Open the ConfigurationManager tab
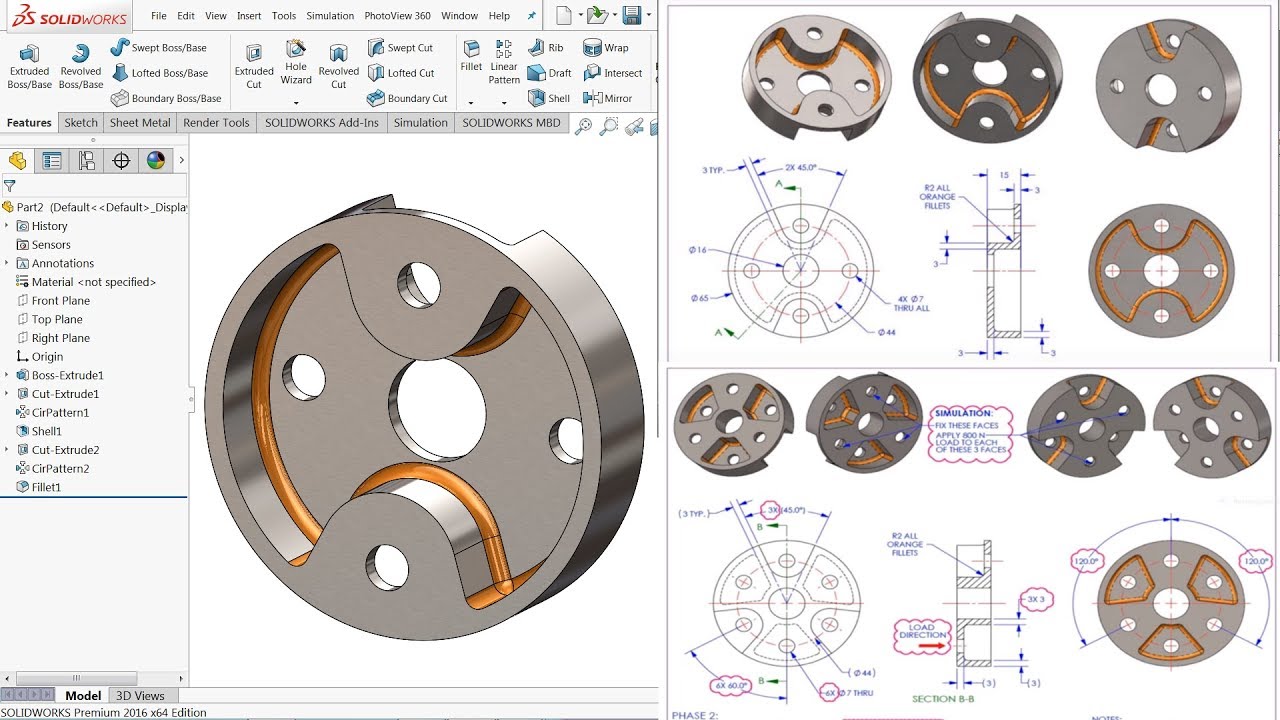1280x720 pixels. coord(87,161)
